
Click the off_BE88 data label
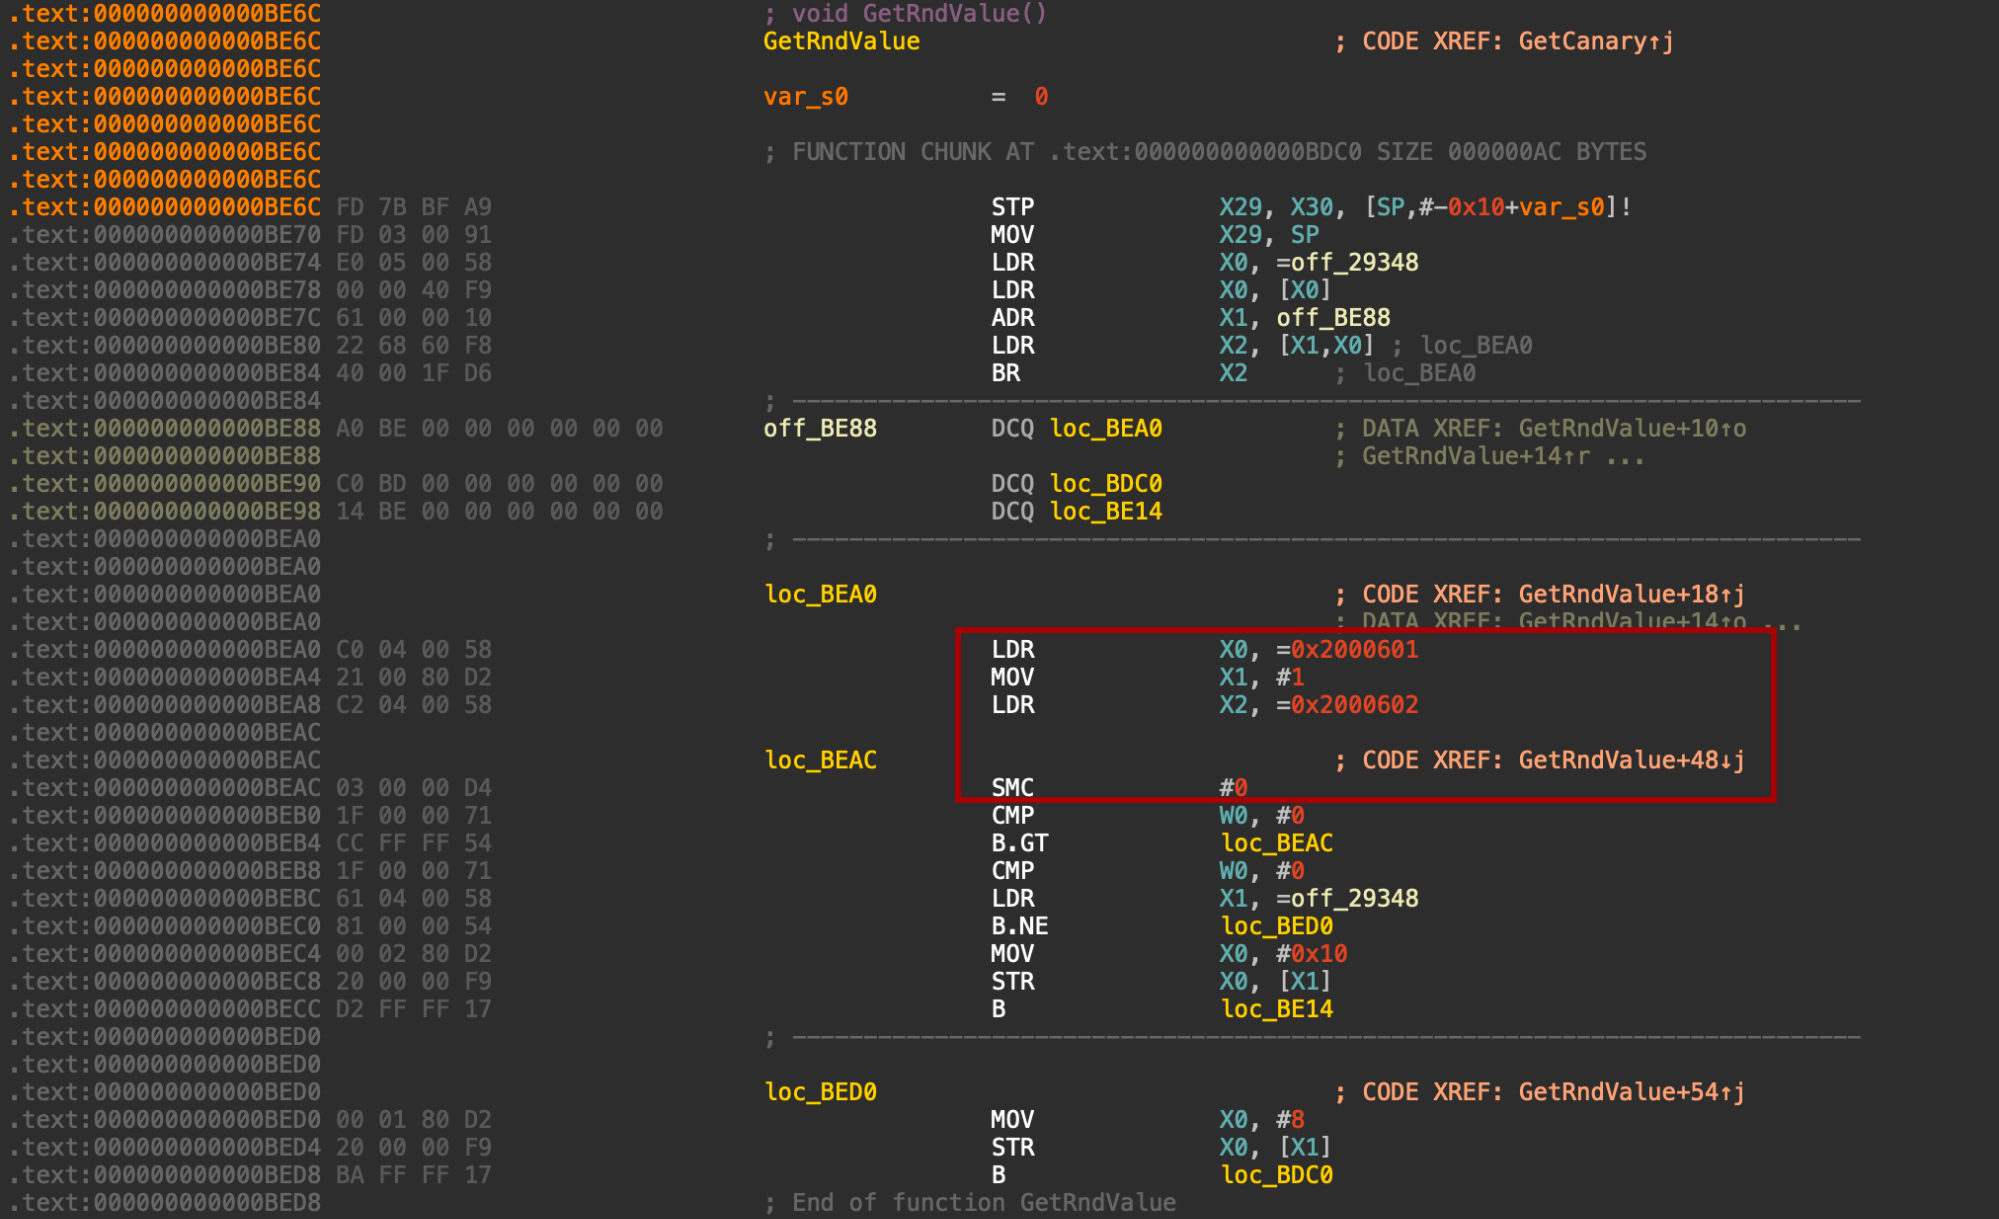coord(817,428)
